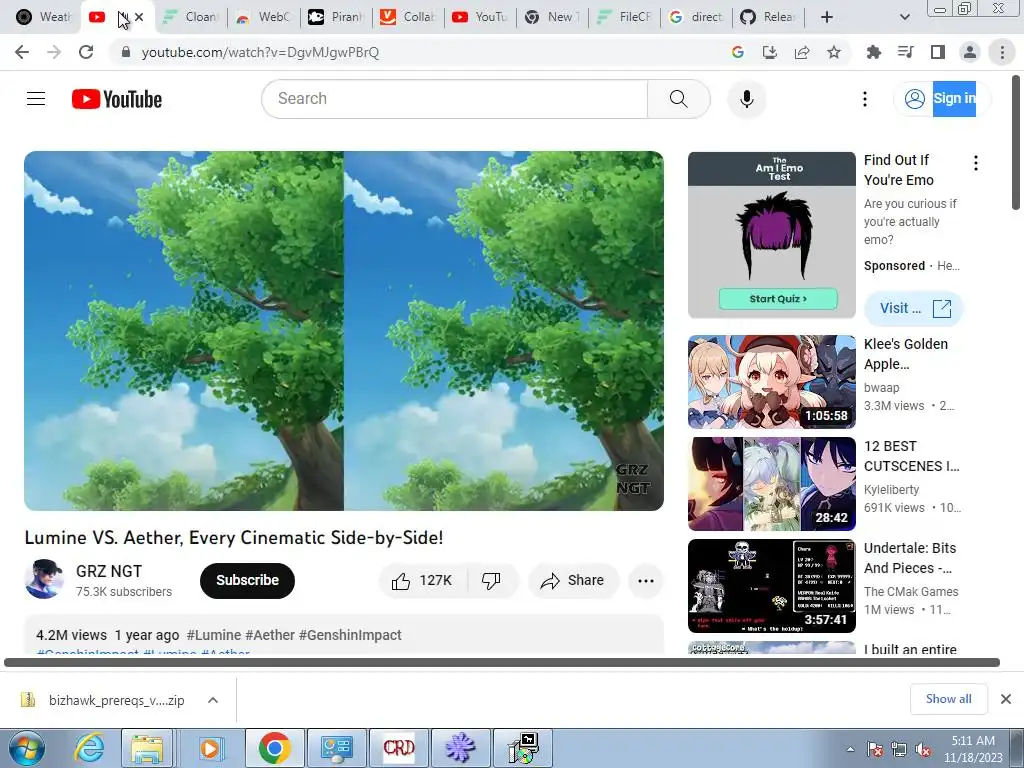Open the CRD app on the taskbar

pos(399,748)
